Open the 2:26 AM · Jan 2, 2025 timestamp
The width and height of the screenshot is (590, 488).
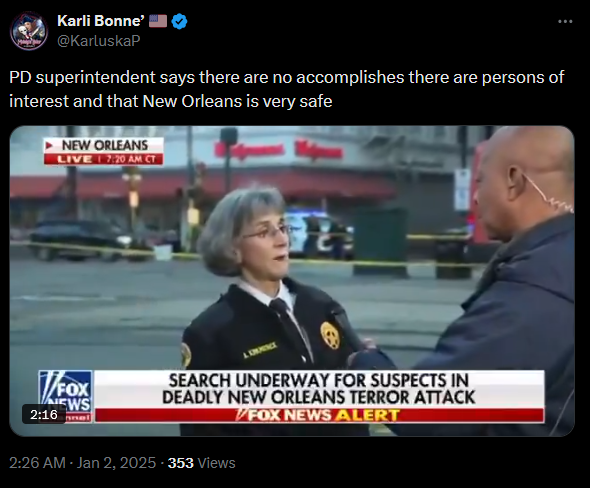coord(82,463)
